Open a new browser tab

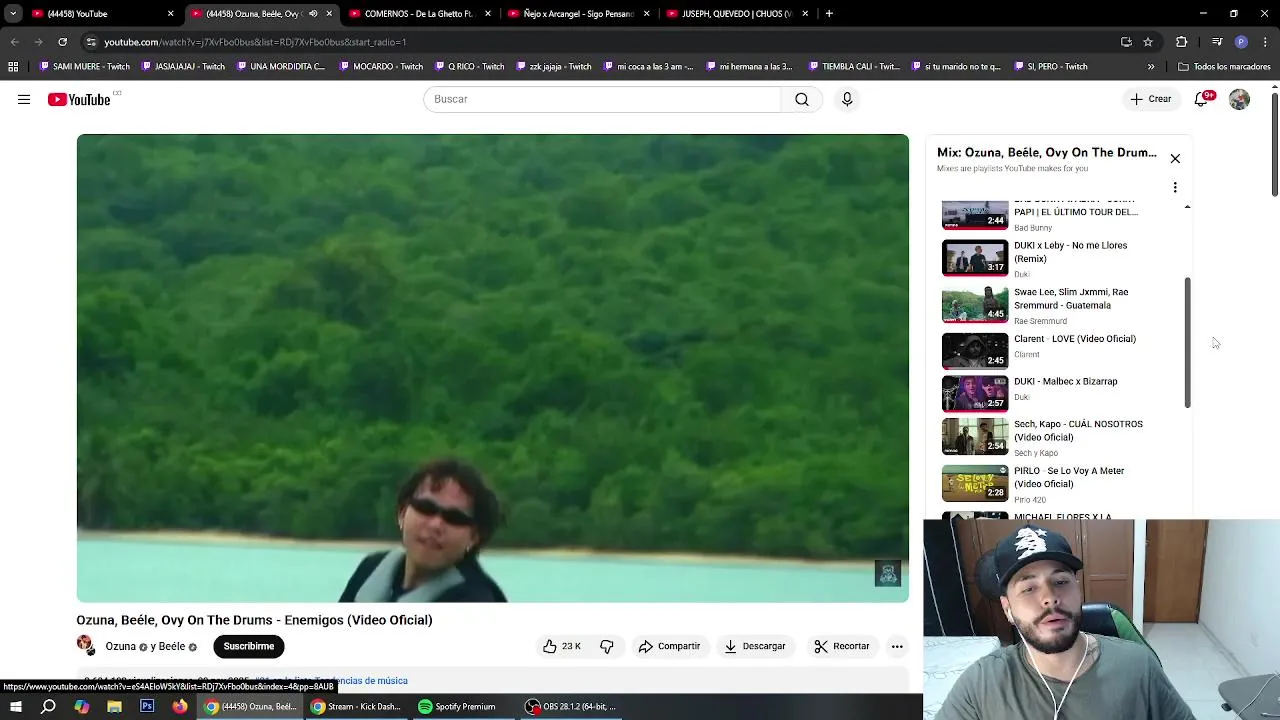tap(829, 14)
